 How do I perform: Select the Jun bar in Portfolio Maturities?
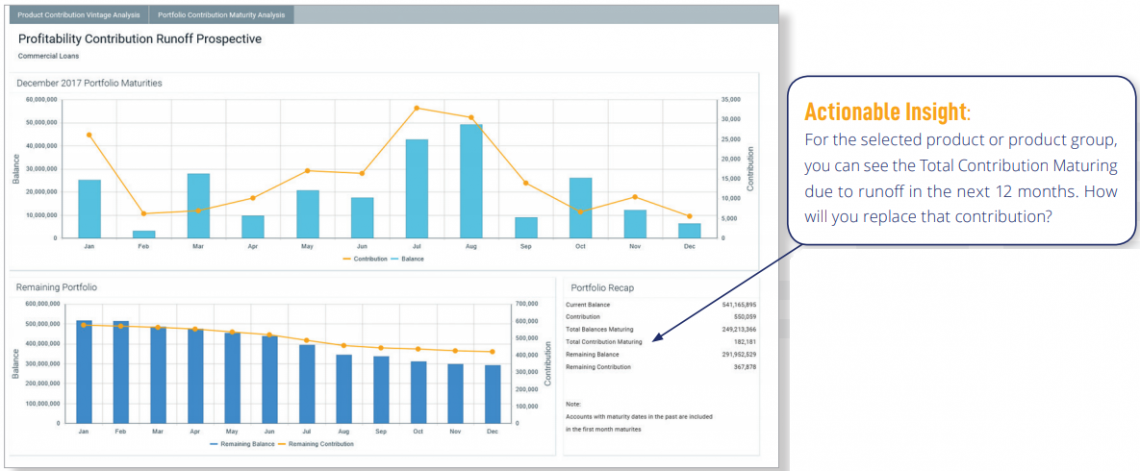pyautogui.click(x=362, y=217)
